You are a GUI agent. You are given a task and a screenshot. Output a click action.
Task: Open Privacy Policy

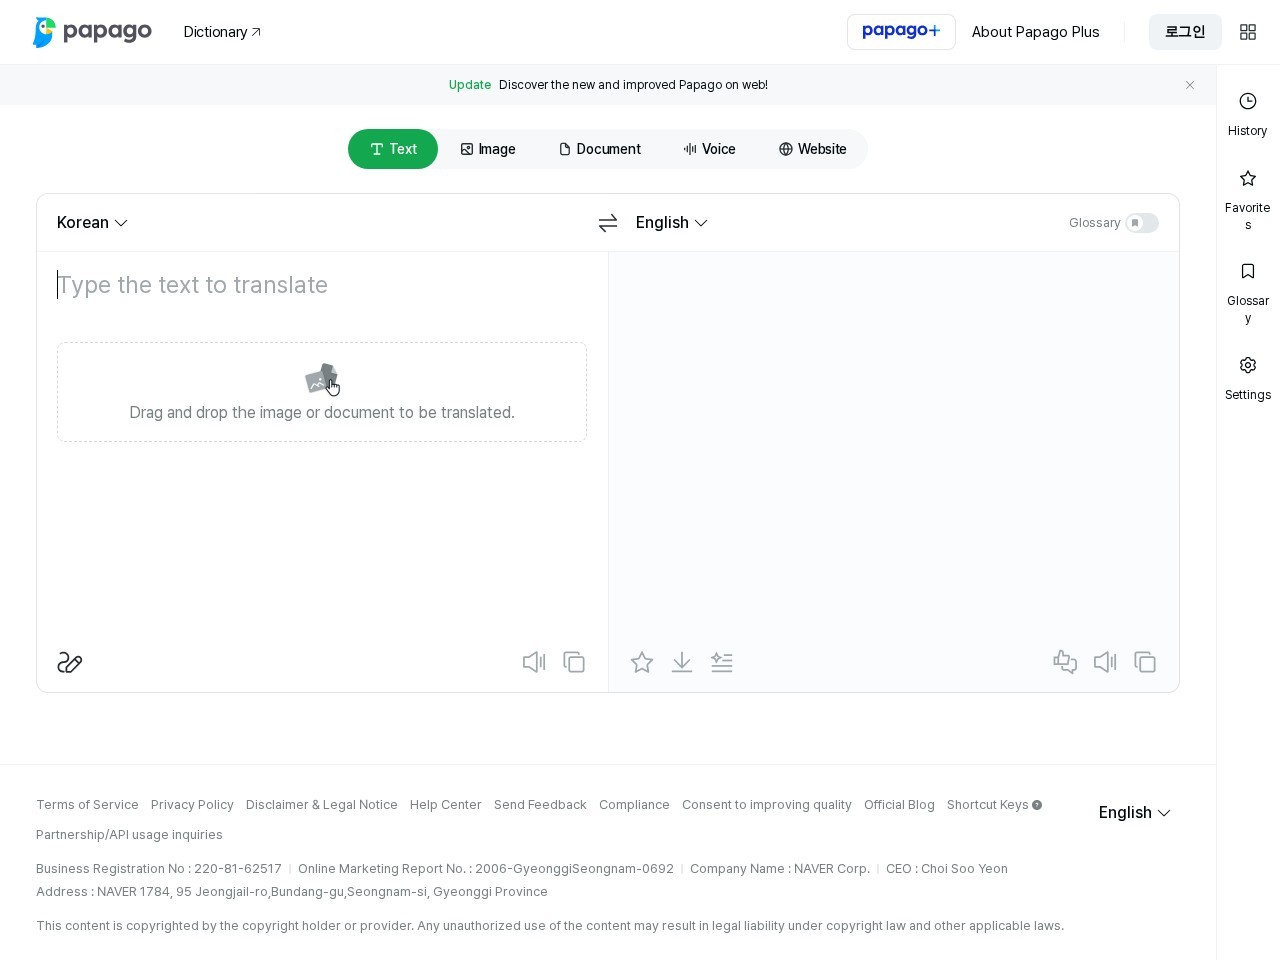(x=192, y=805)
